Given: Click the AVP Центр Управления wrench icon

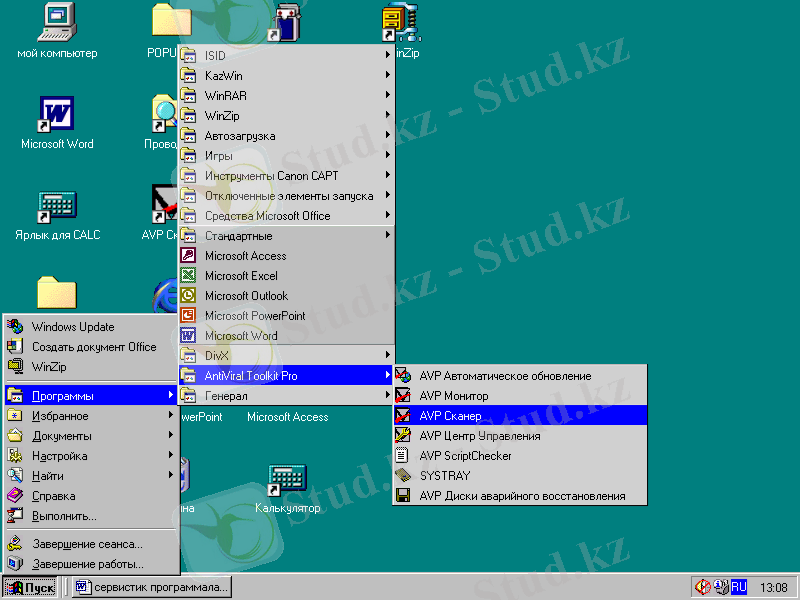Looking at the screenshot, I should tap(403, 435).
